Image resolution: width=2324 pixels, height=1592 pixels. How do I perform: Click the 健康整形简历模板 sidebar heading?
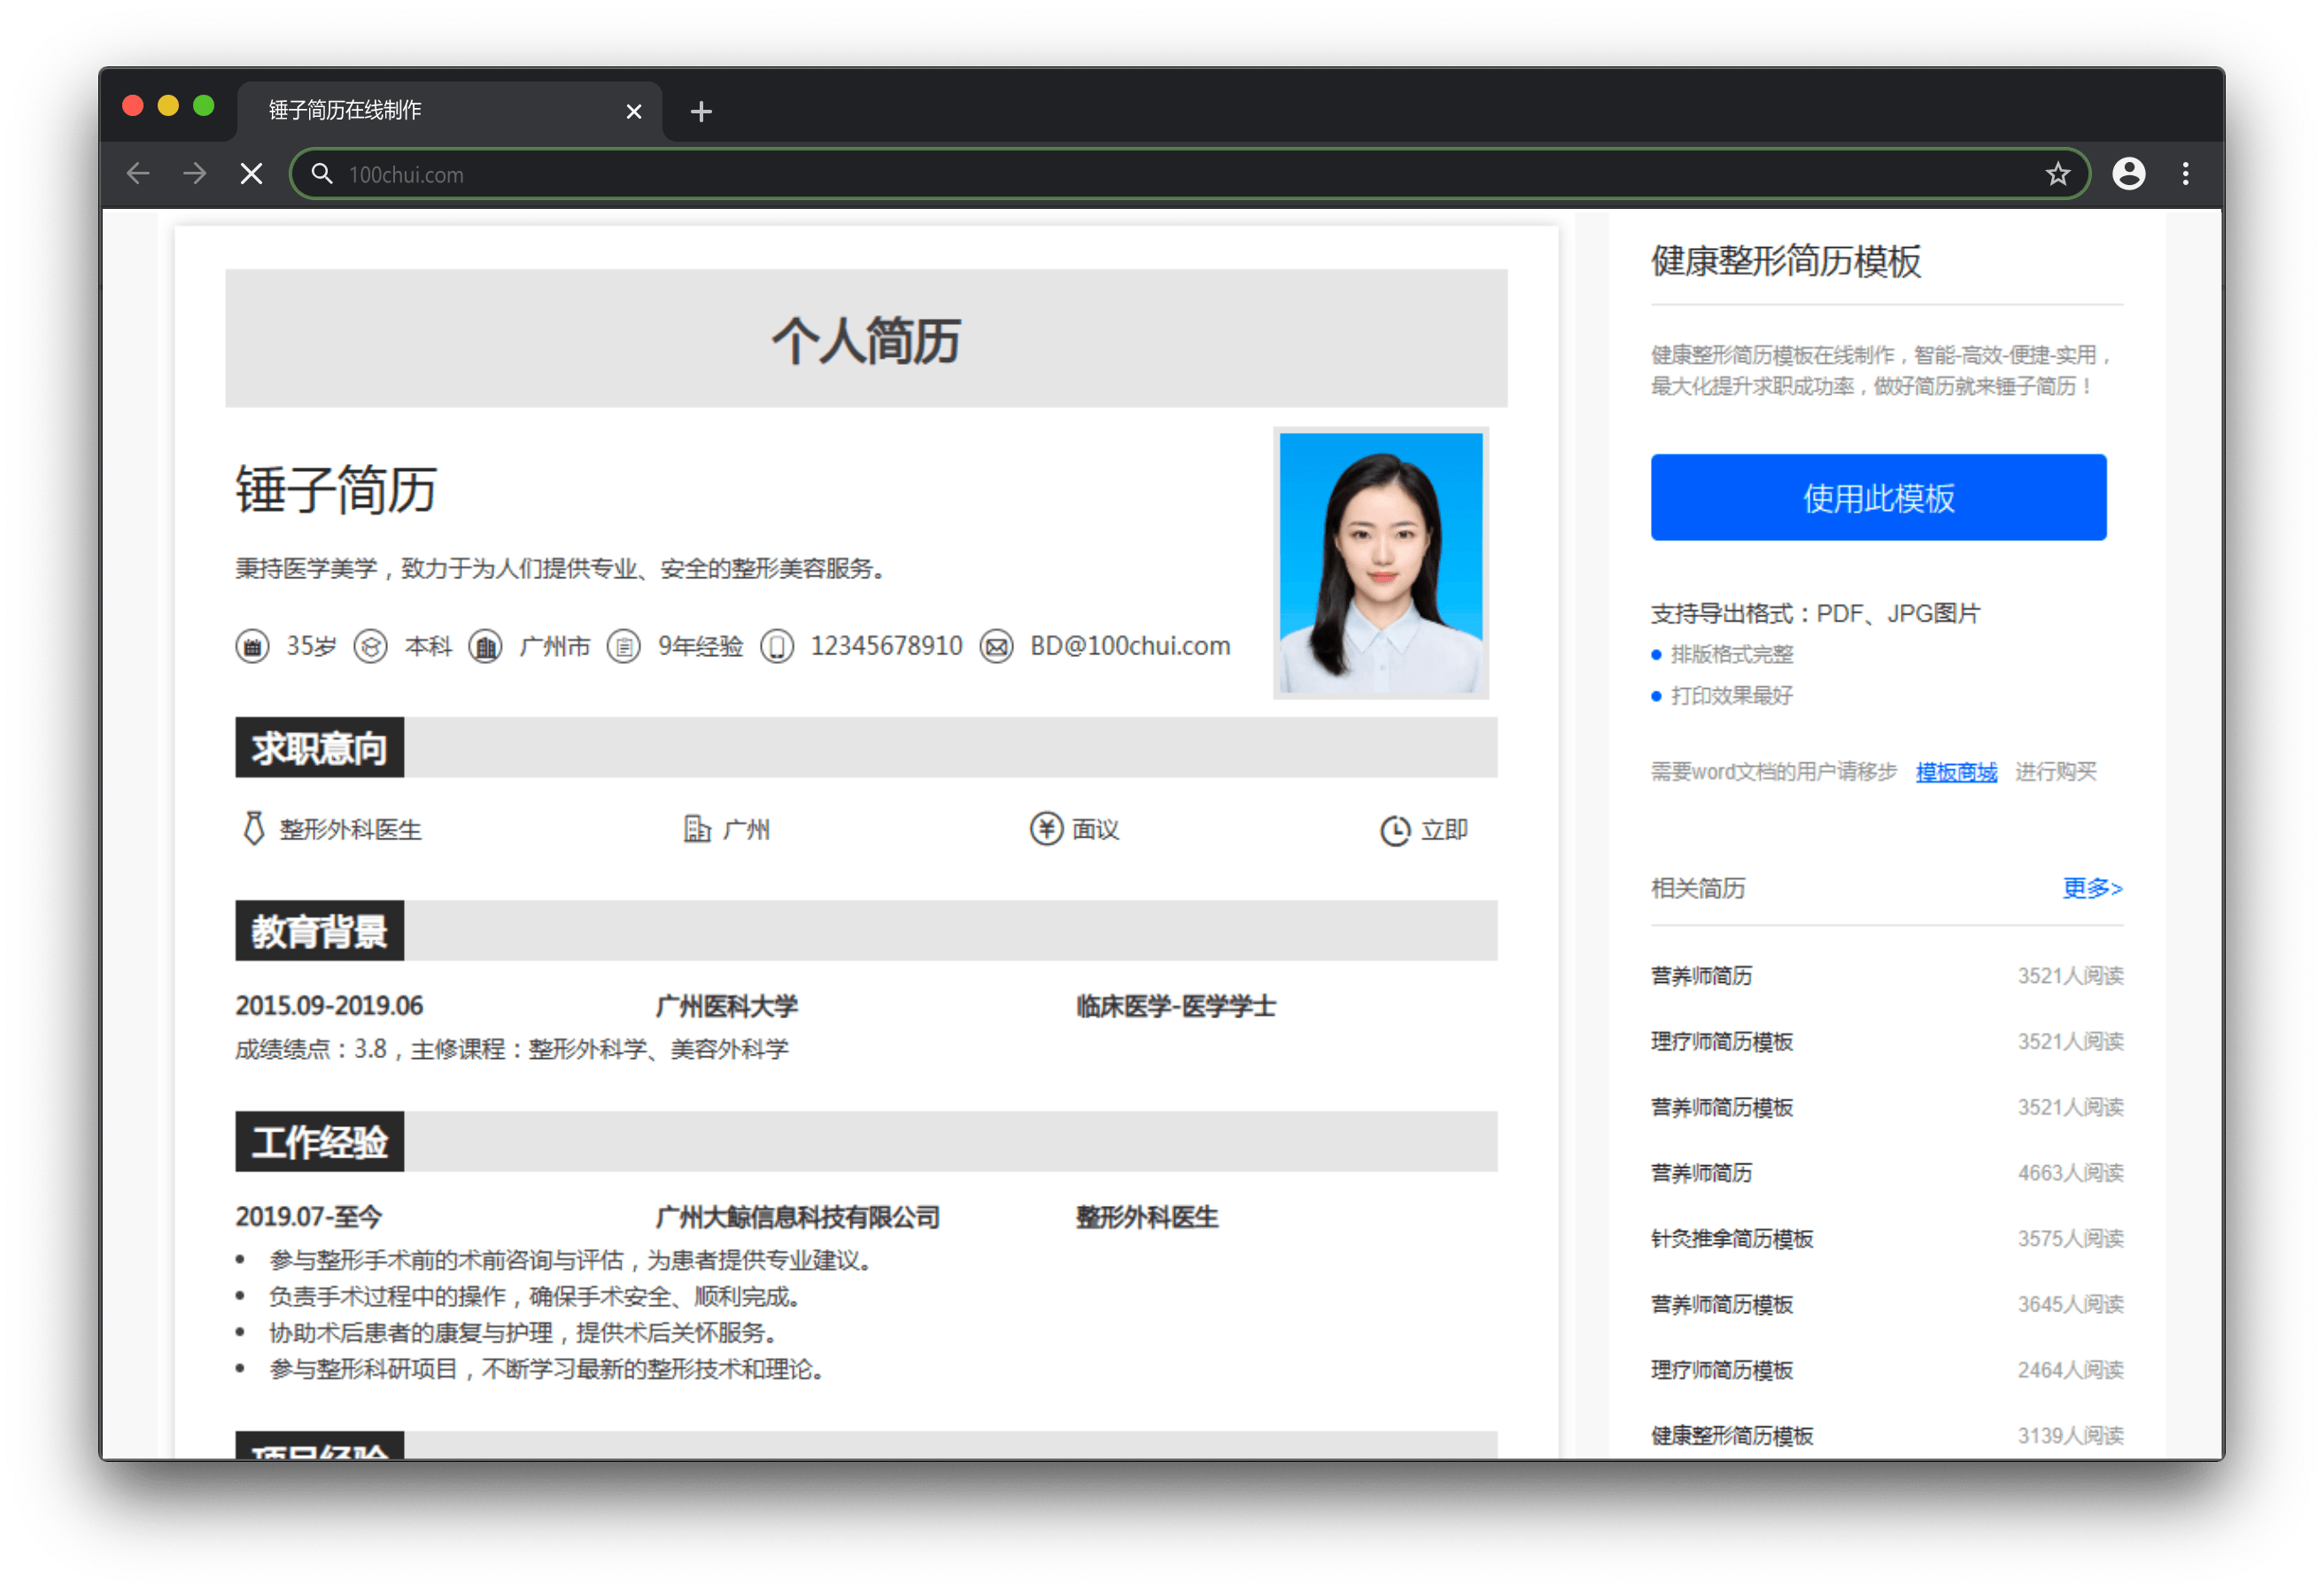click(x=1786, y=261)
